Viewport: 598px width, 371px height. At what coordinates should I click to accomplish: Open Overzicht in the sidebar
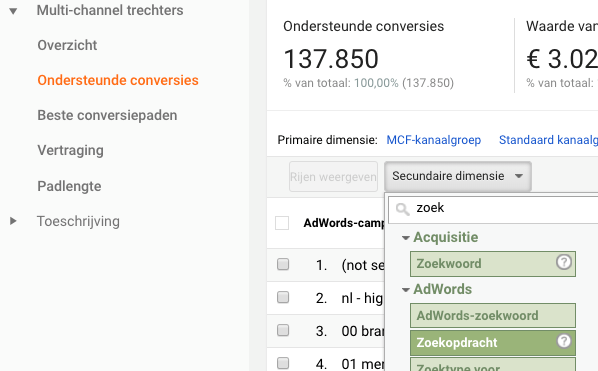(67, 45)
